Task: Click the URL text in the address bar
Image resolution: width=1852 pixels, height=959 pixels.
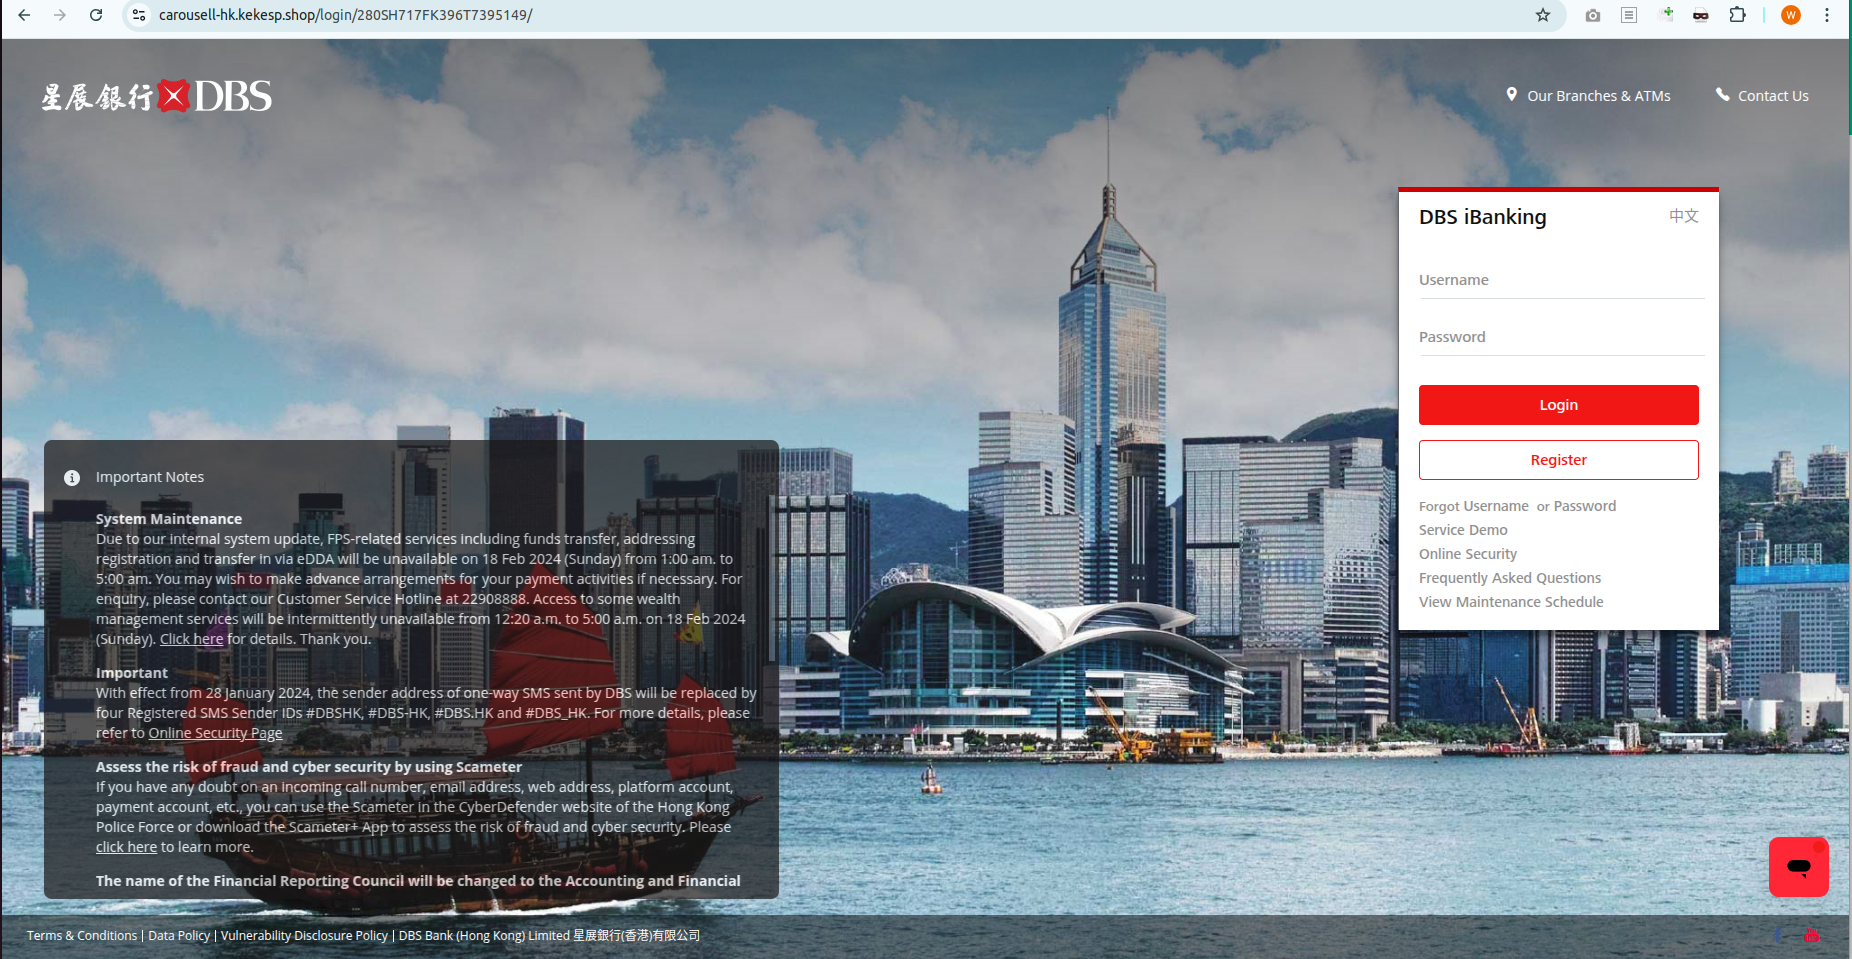Action: [345, 15]
